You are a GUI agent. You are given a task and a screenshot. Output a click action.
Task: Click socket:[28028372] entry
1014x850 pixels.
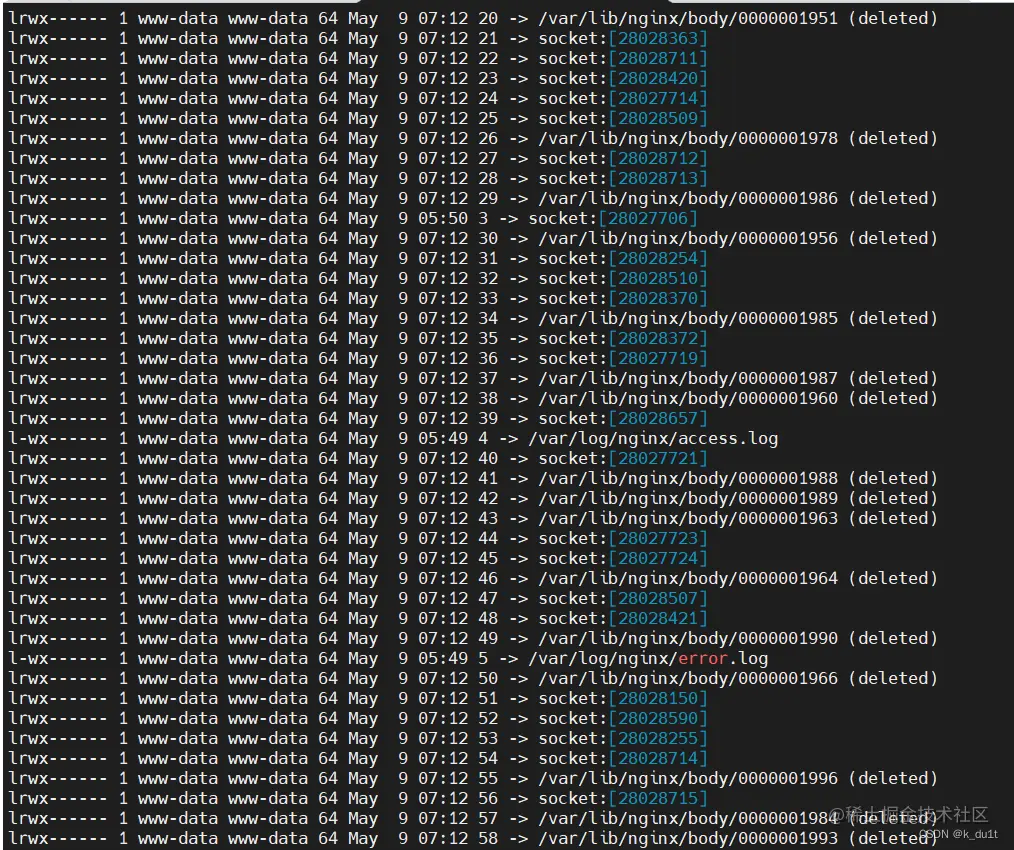pos(623,339)
